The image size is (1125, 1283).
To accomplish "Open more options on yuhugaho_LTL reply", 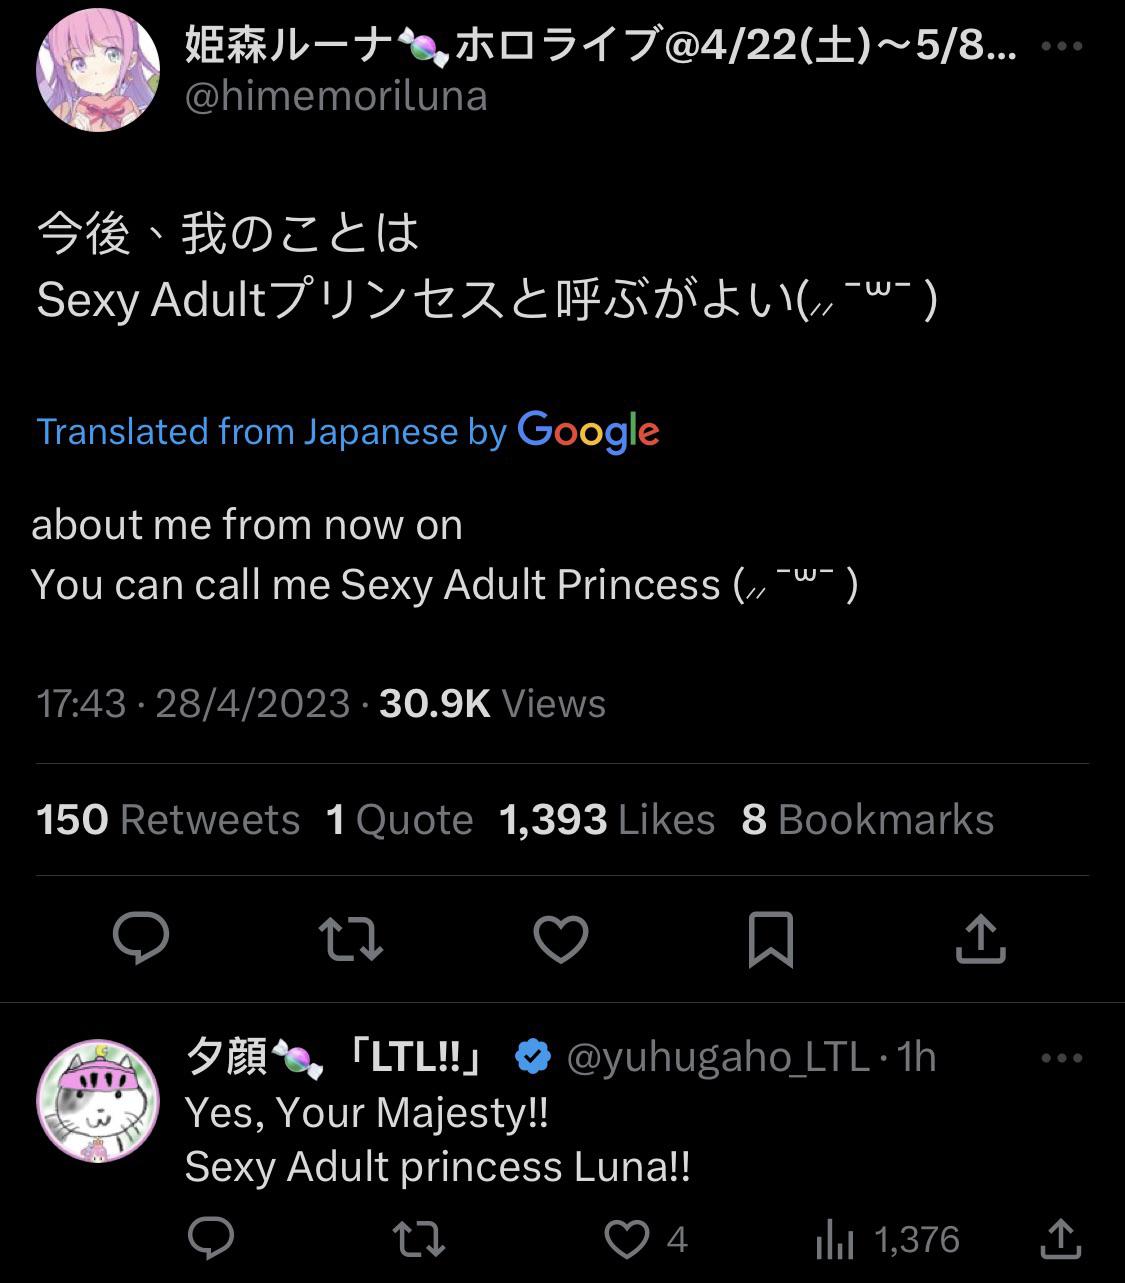I will click(1061, 1058).
